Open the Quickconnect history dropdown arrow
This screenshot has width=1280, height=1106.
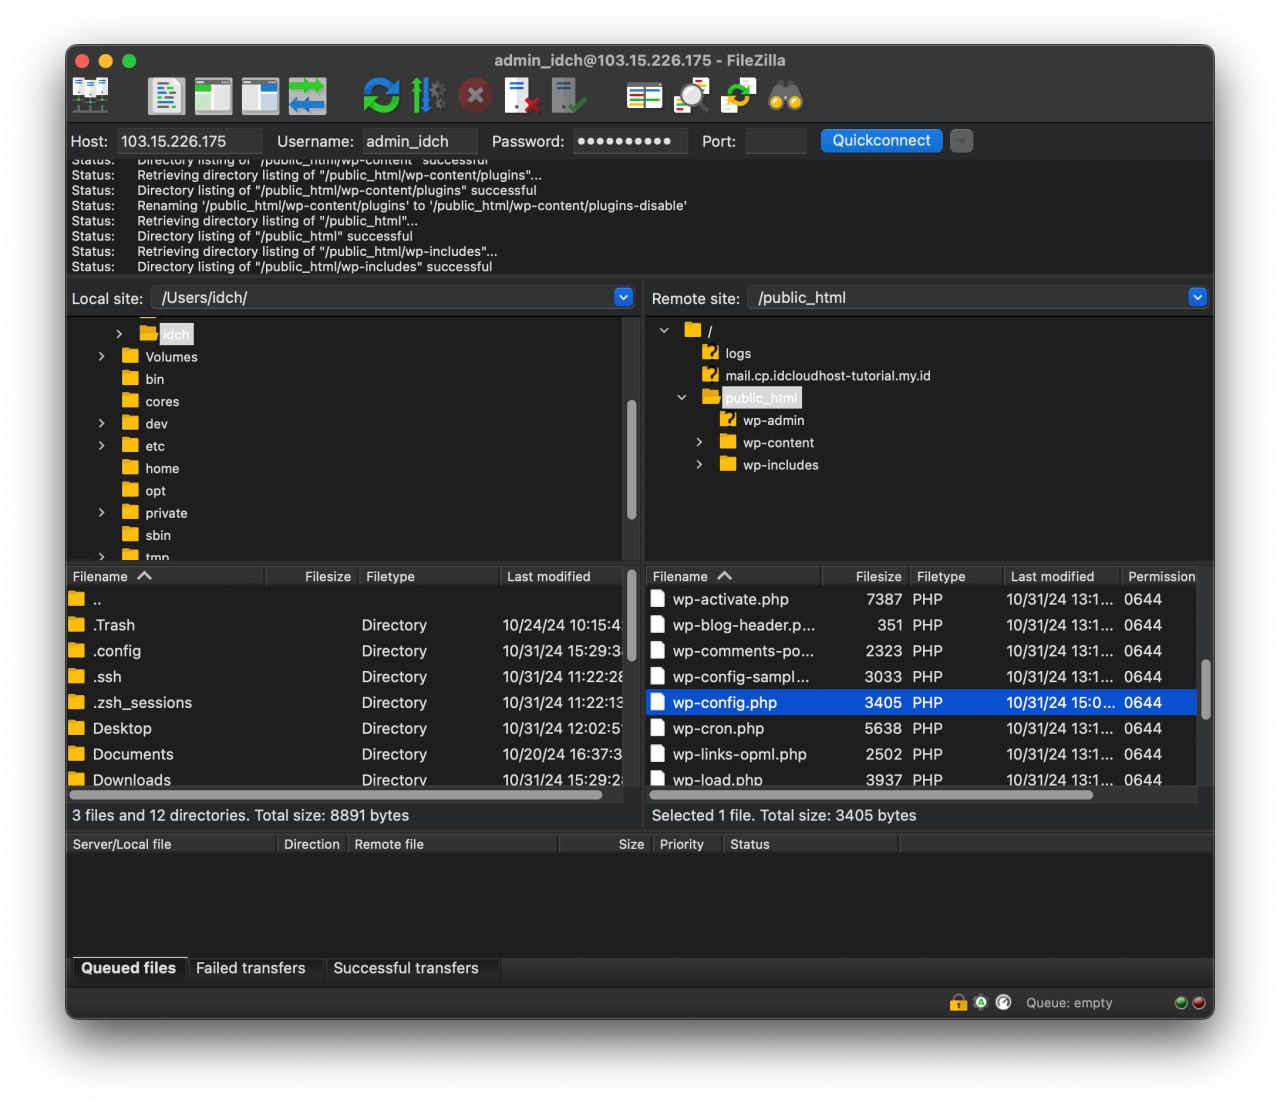(x=961, y=141)
